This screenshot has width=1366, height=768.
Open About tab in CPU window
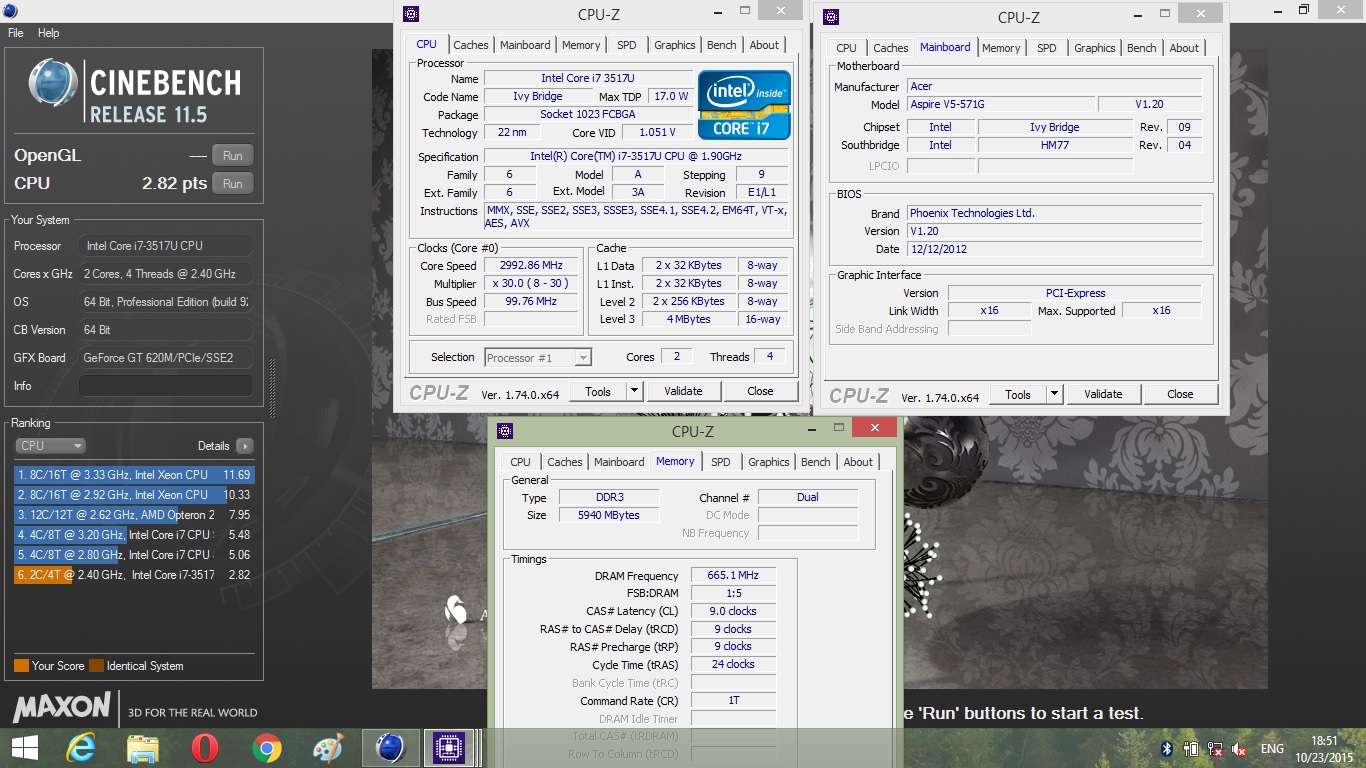tap(764, 45)
